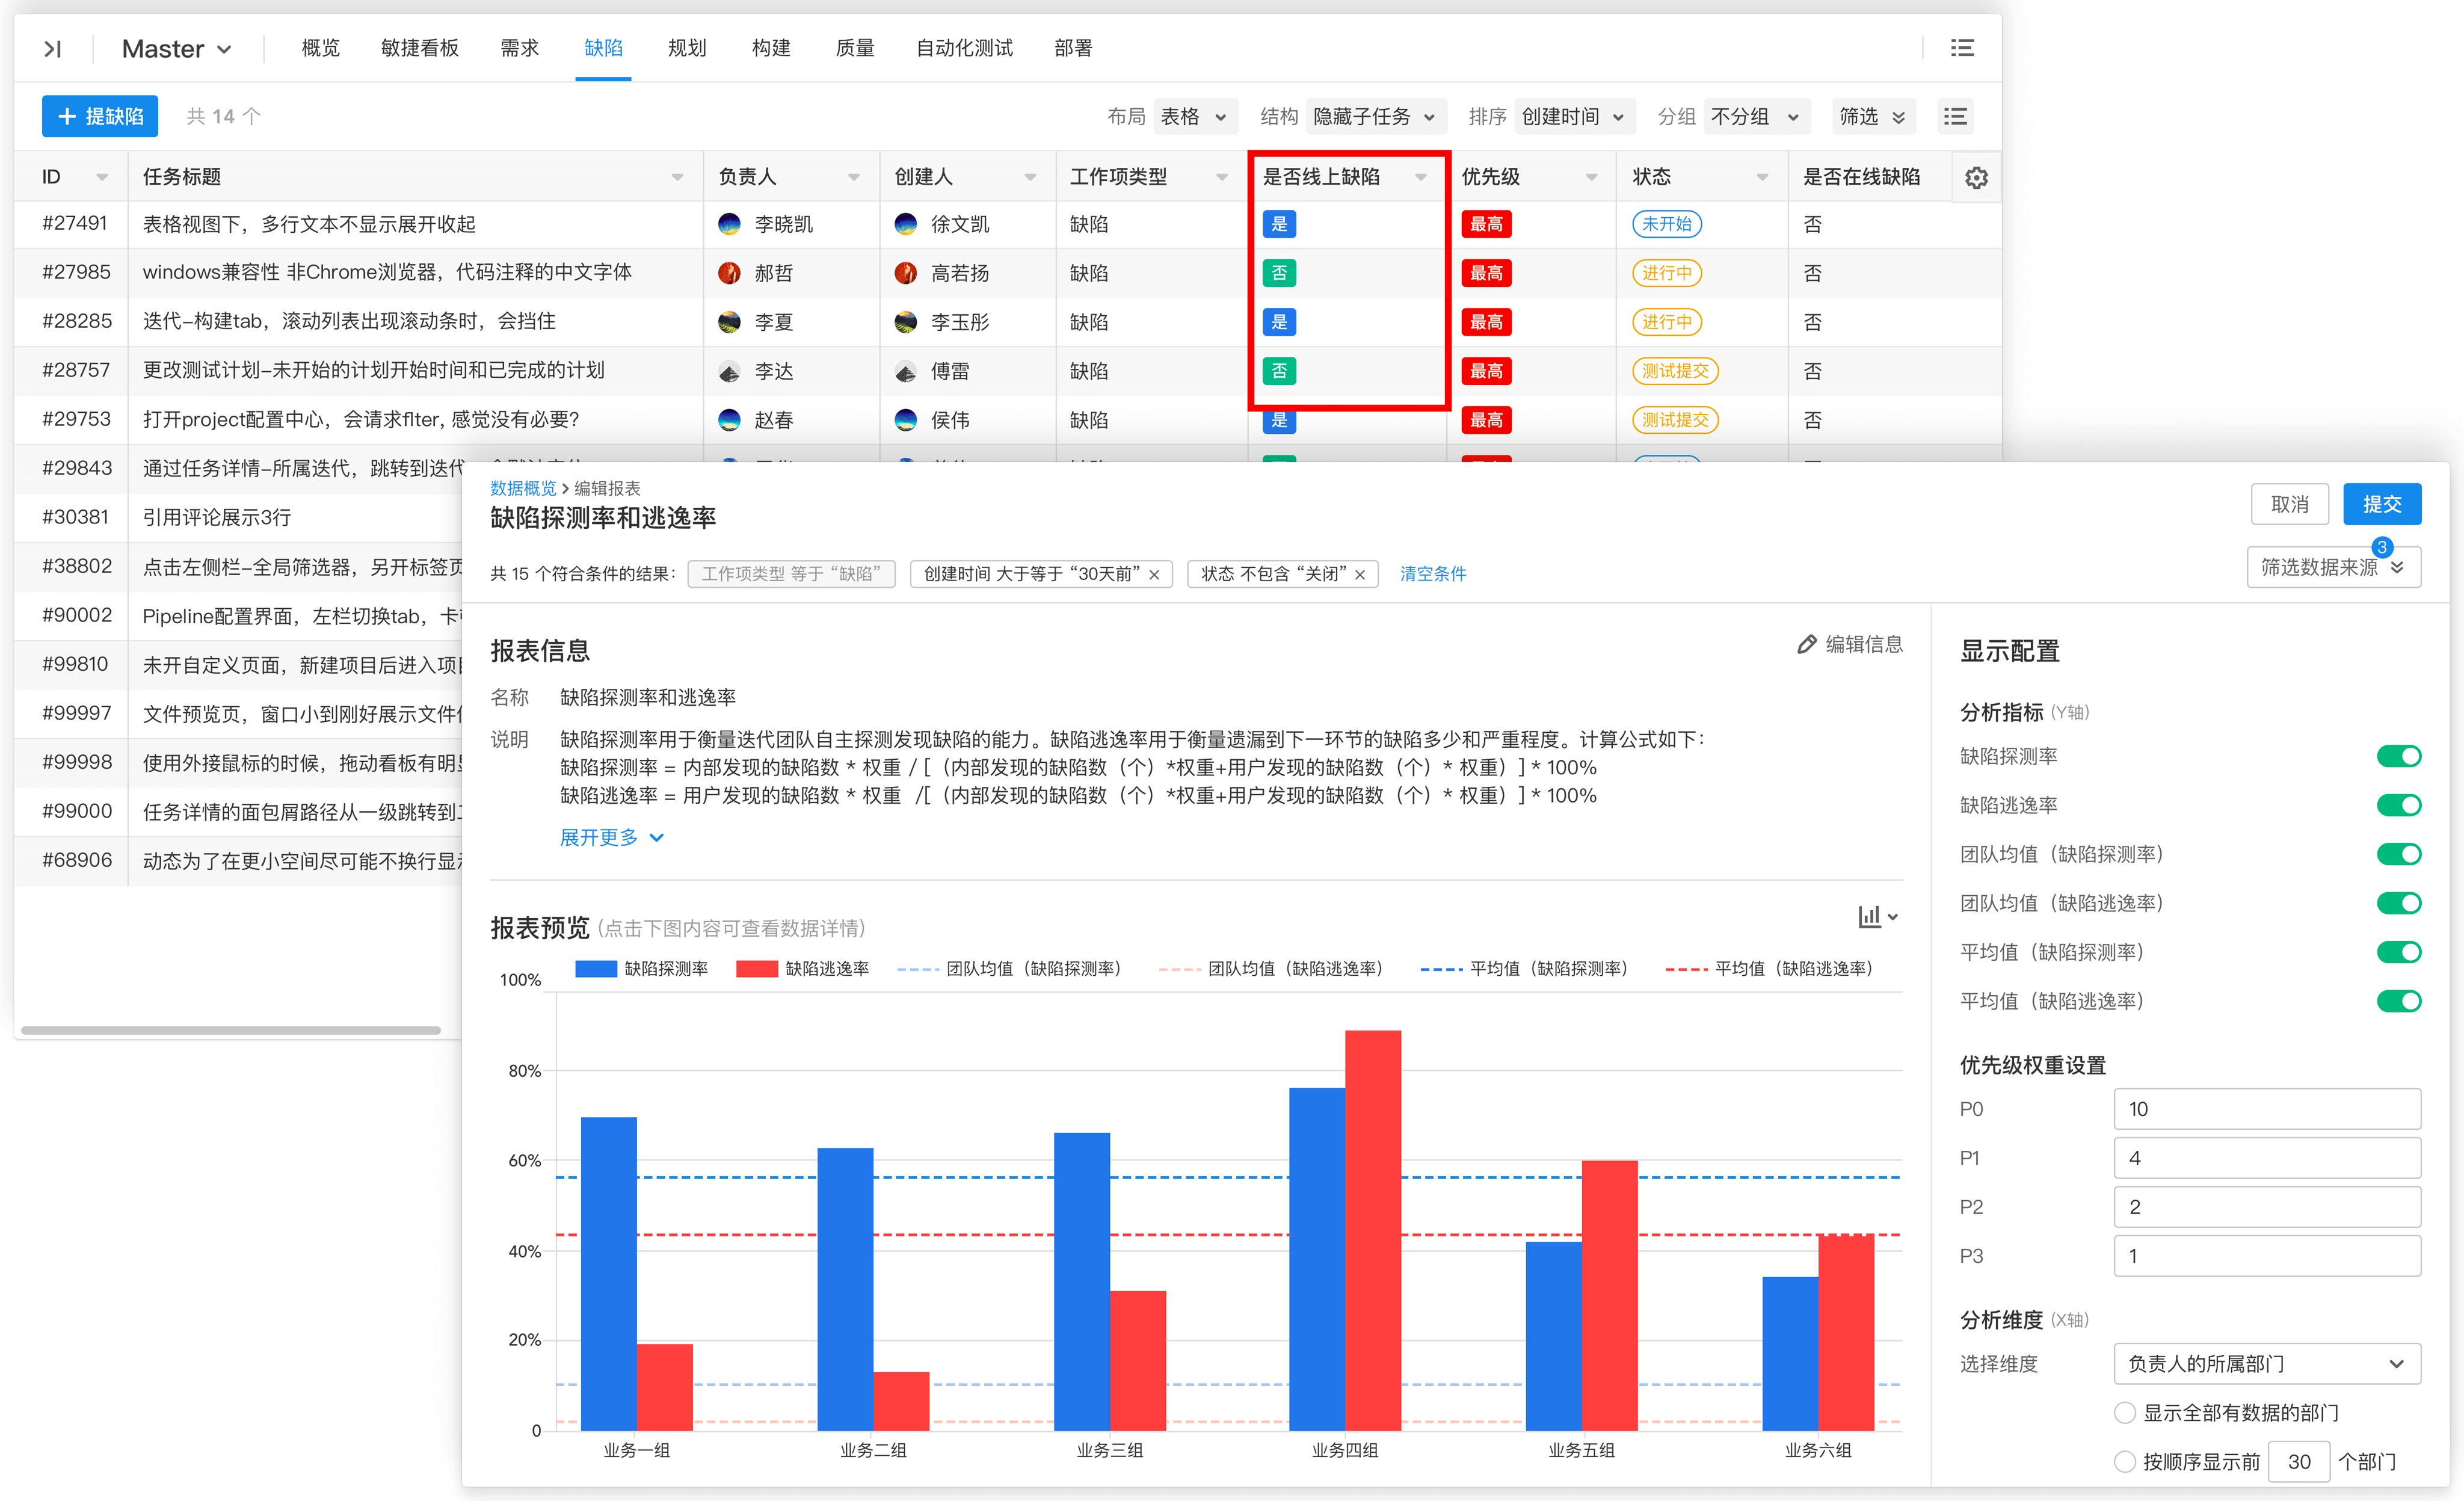Remove the 创建时间 filter condition

pos(1156,574)
